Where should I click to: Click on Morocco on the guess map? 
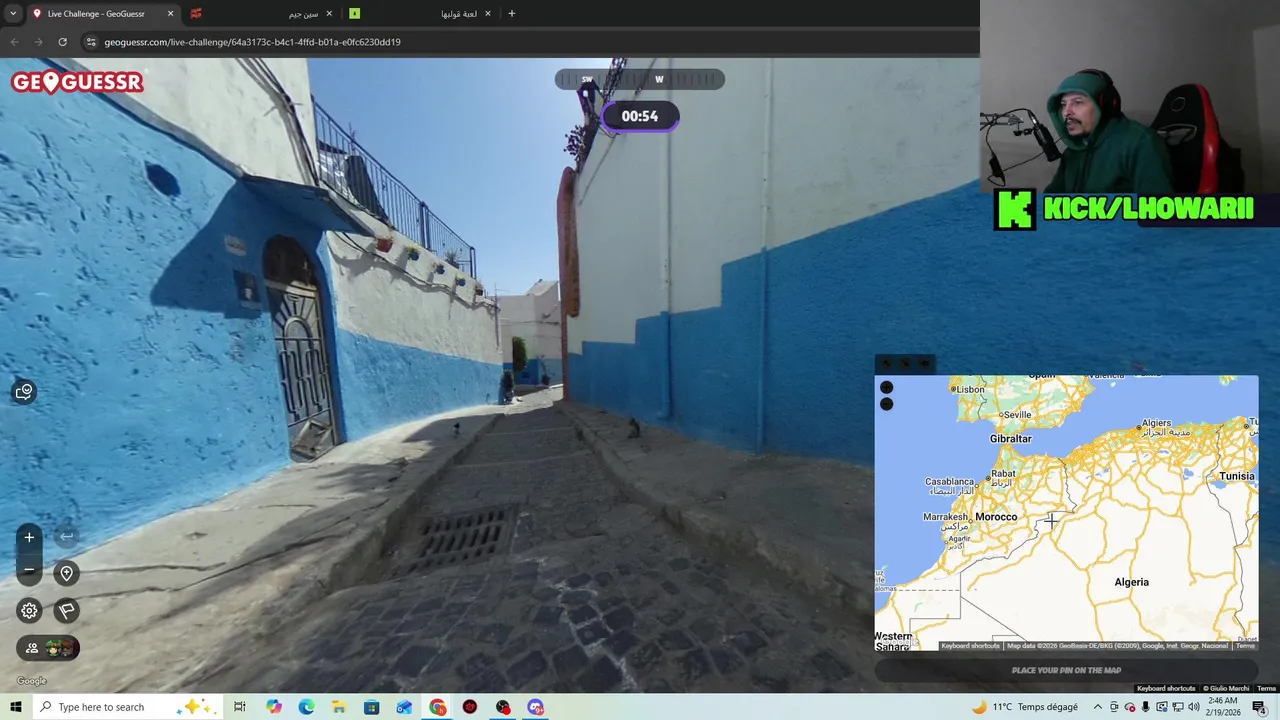996,517
